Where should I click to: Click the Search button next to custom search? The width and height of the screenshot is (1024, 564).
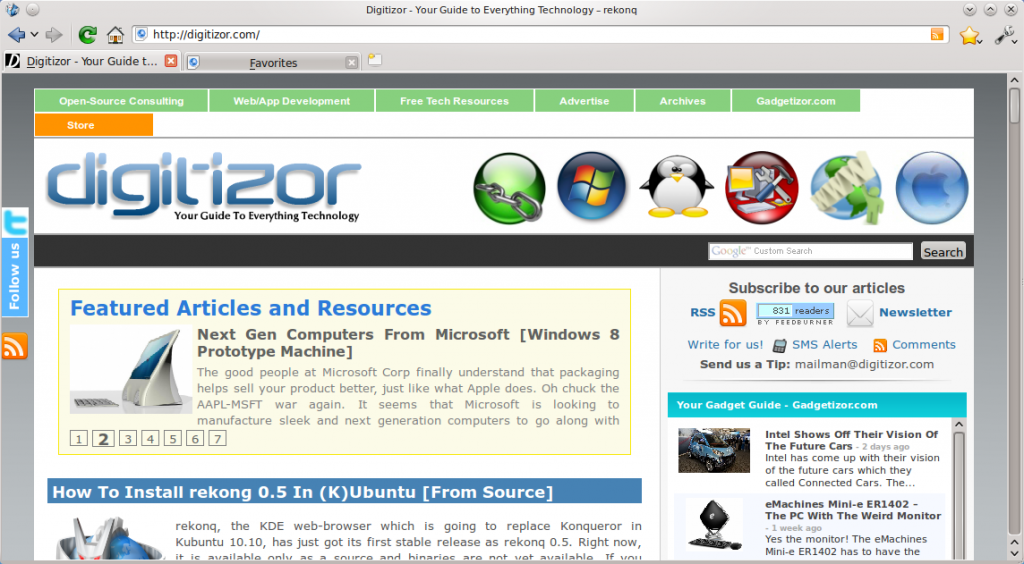(942, 252)
